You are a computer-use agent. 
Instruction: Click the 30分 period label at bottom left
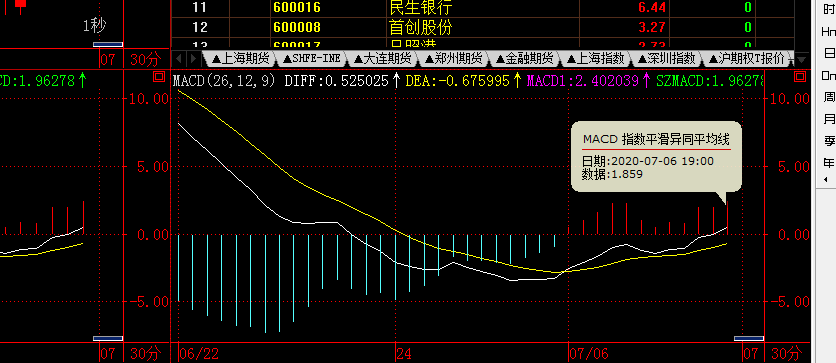coord(145,353)
